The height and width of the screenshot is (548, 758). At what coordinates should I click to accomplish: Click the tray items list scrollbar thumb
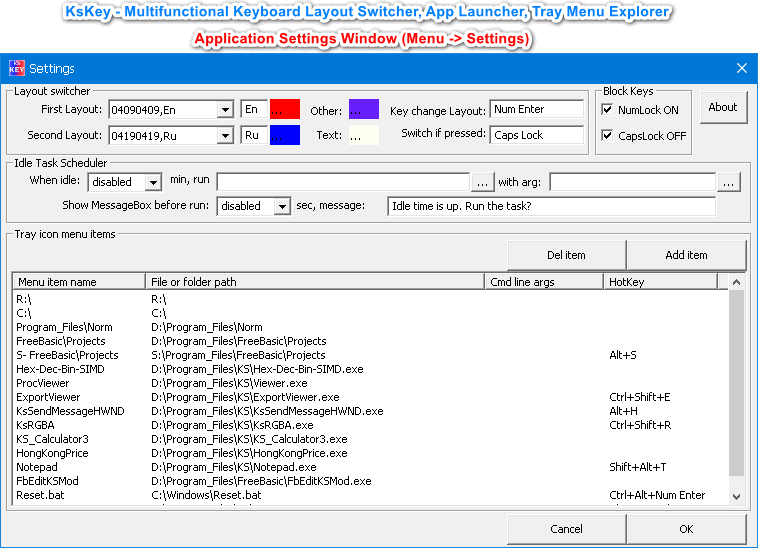[x=736, y=383]
